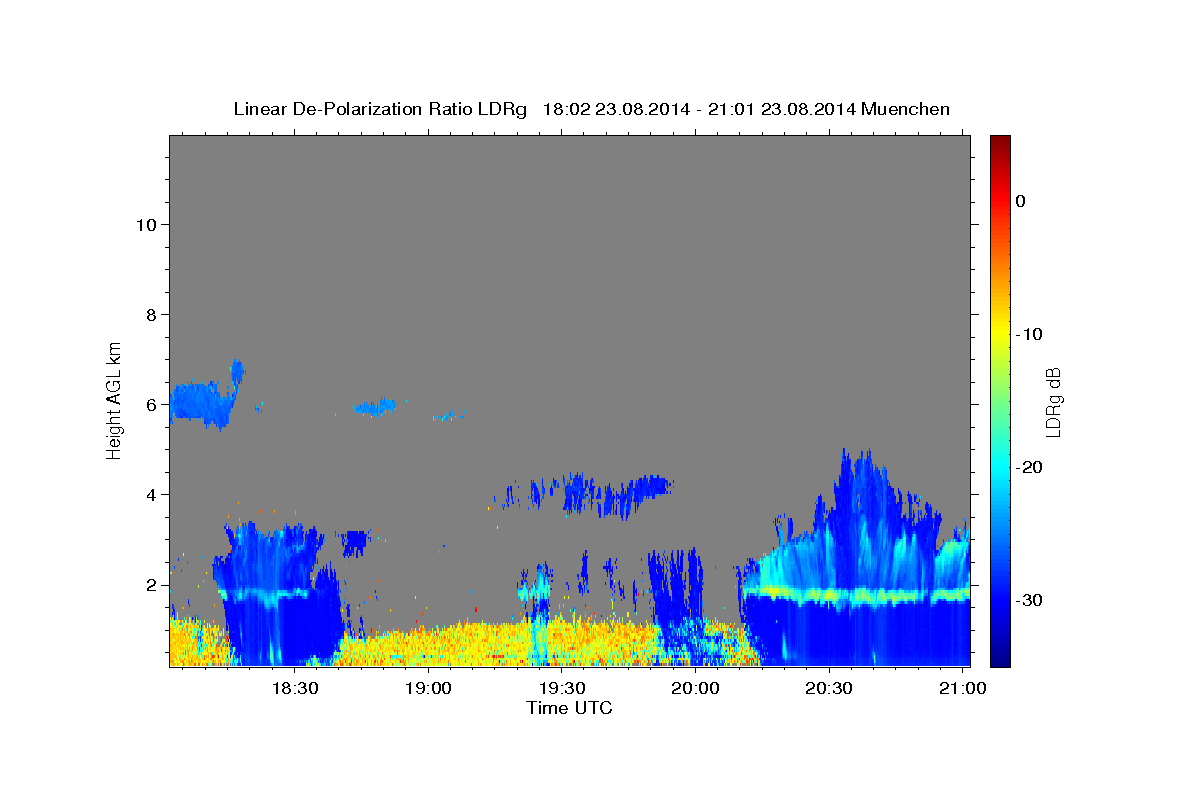The height and width of the screenshot is (800, 1200).
Task: Click the 19:00 time tick label
Action: [429, 689]
